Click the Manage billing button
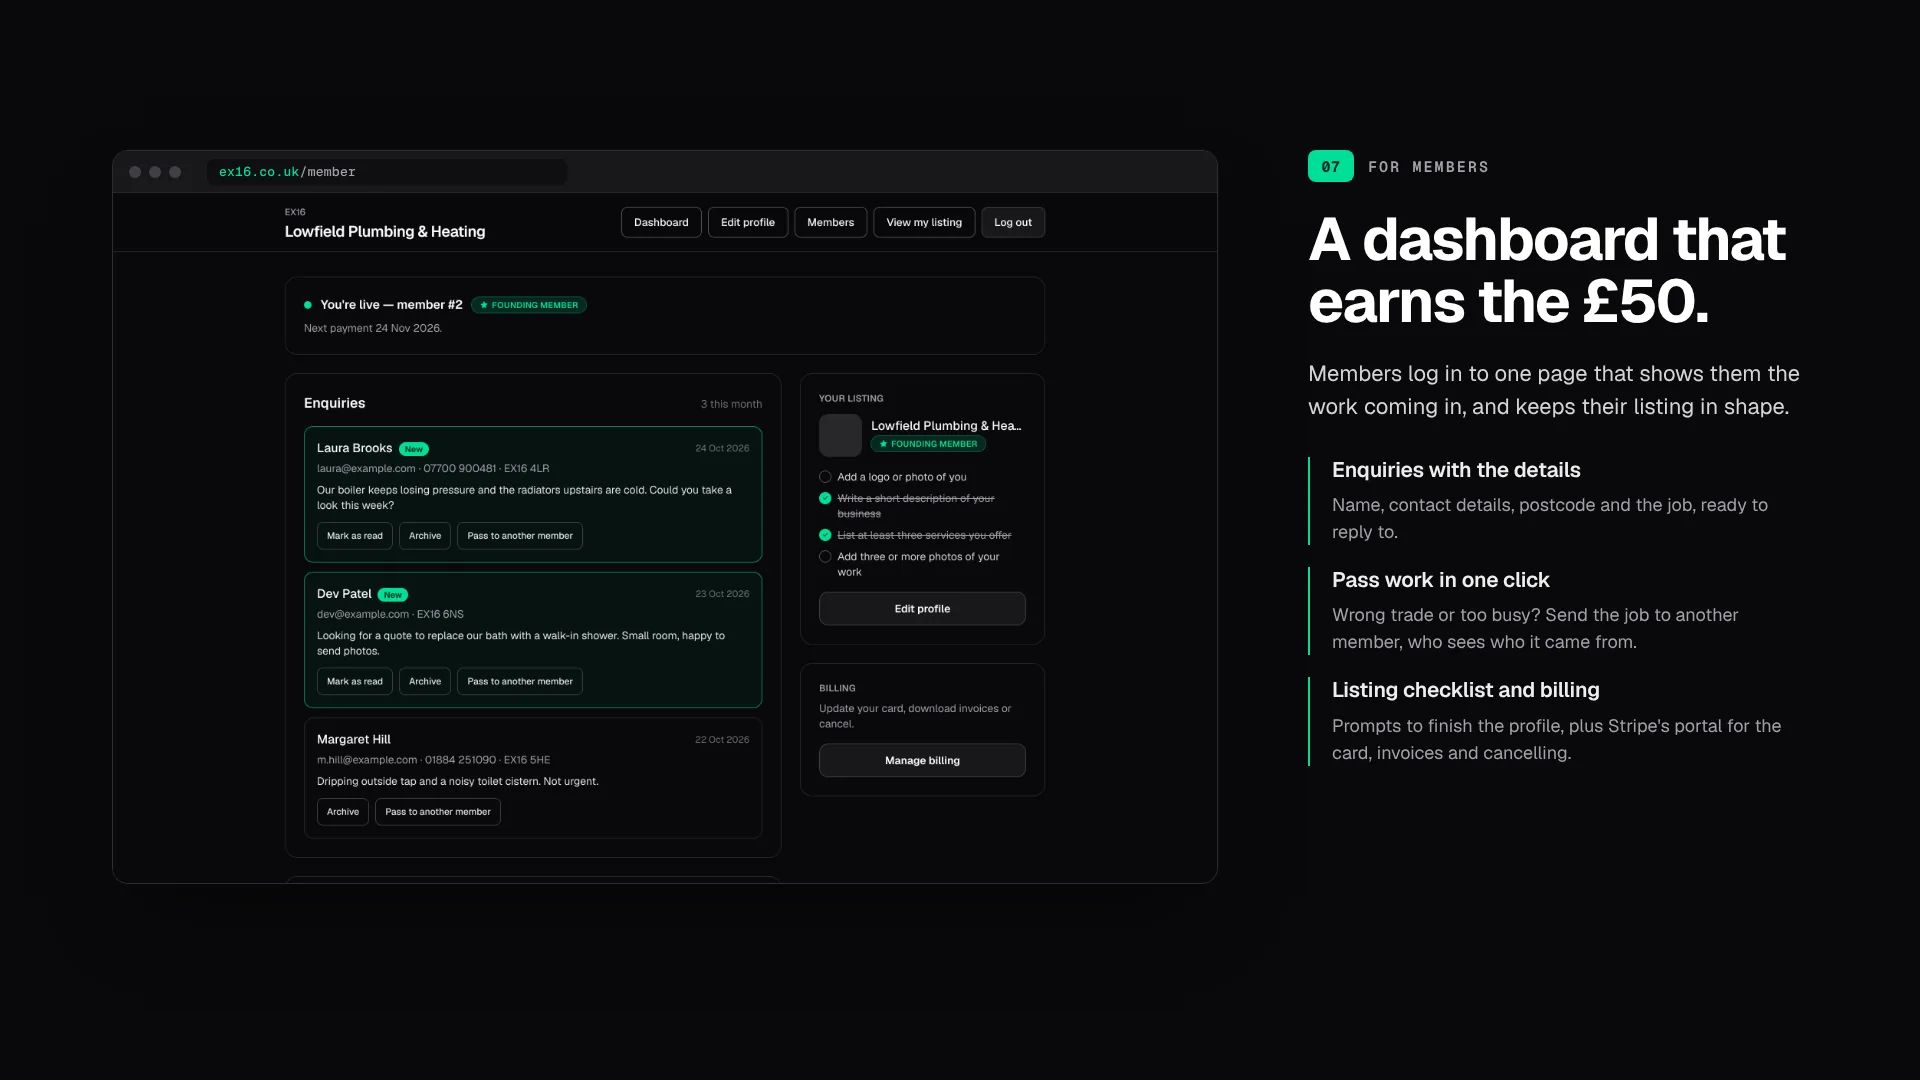 click(922, 760)
